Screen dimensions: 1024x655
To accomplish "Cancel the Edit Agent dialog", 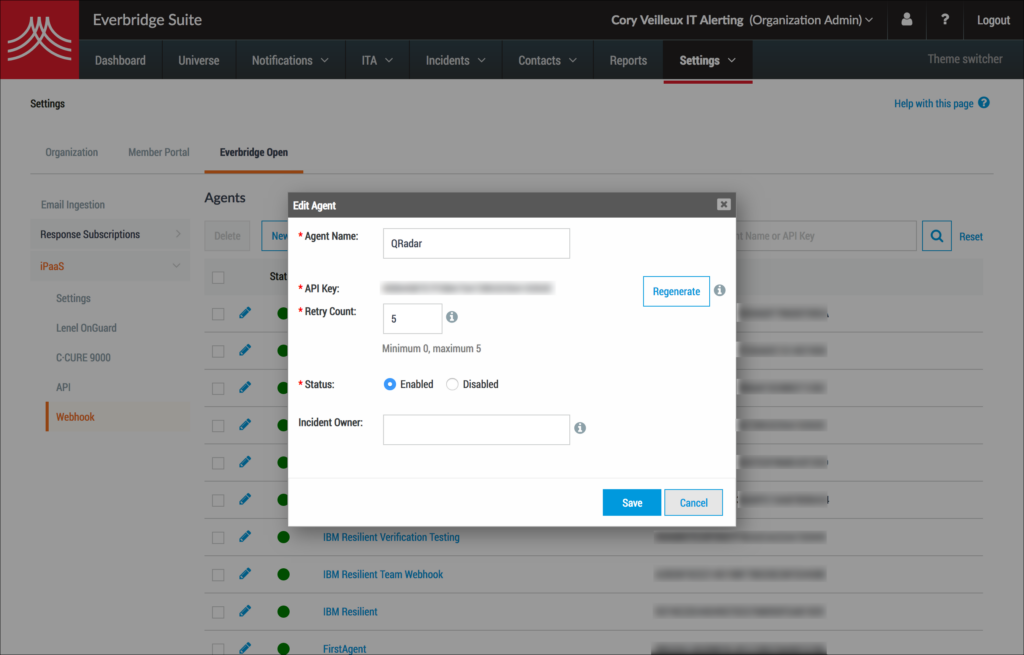I will 693,502.
